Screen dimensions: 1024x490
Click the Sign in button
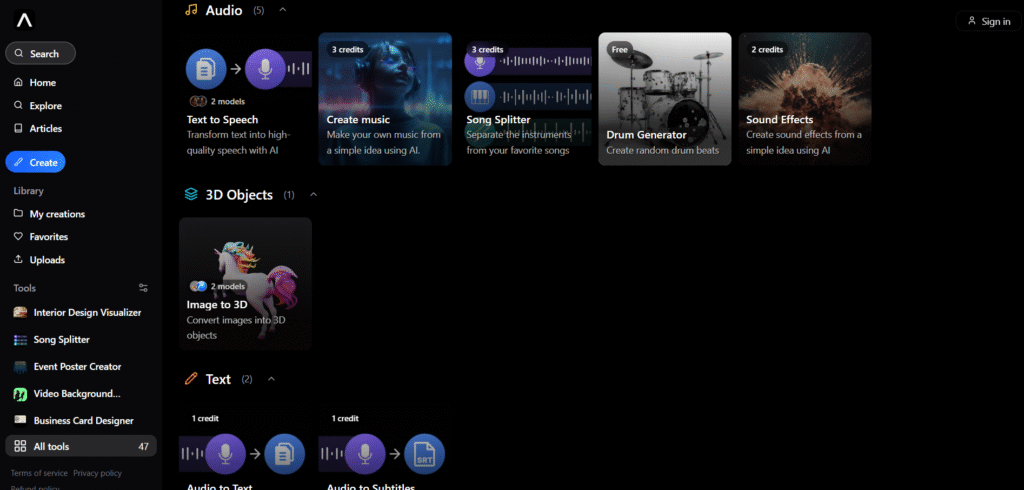989,21
